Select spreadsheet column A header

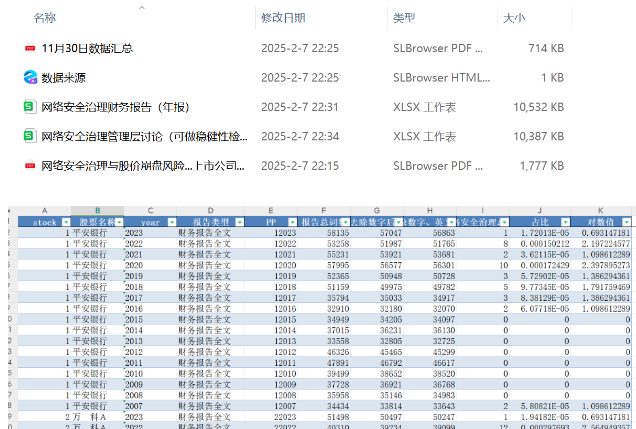point(45,211)
